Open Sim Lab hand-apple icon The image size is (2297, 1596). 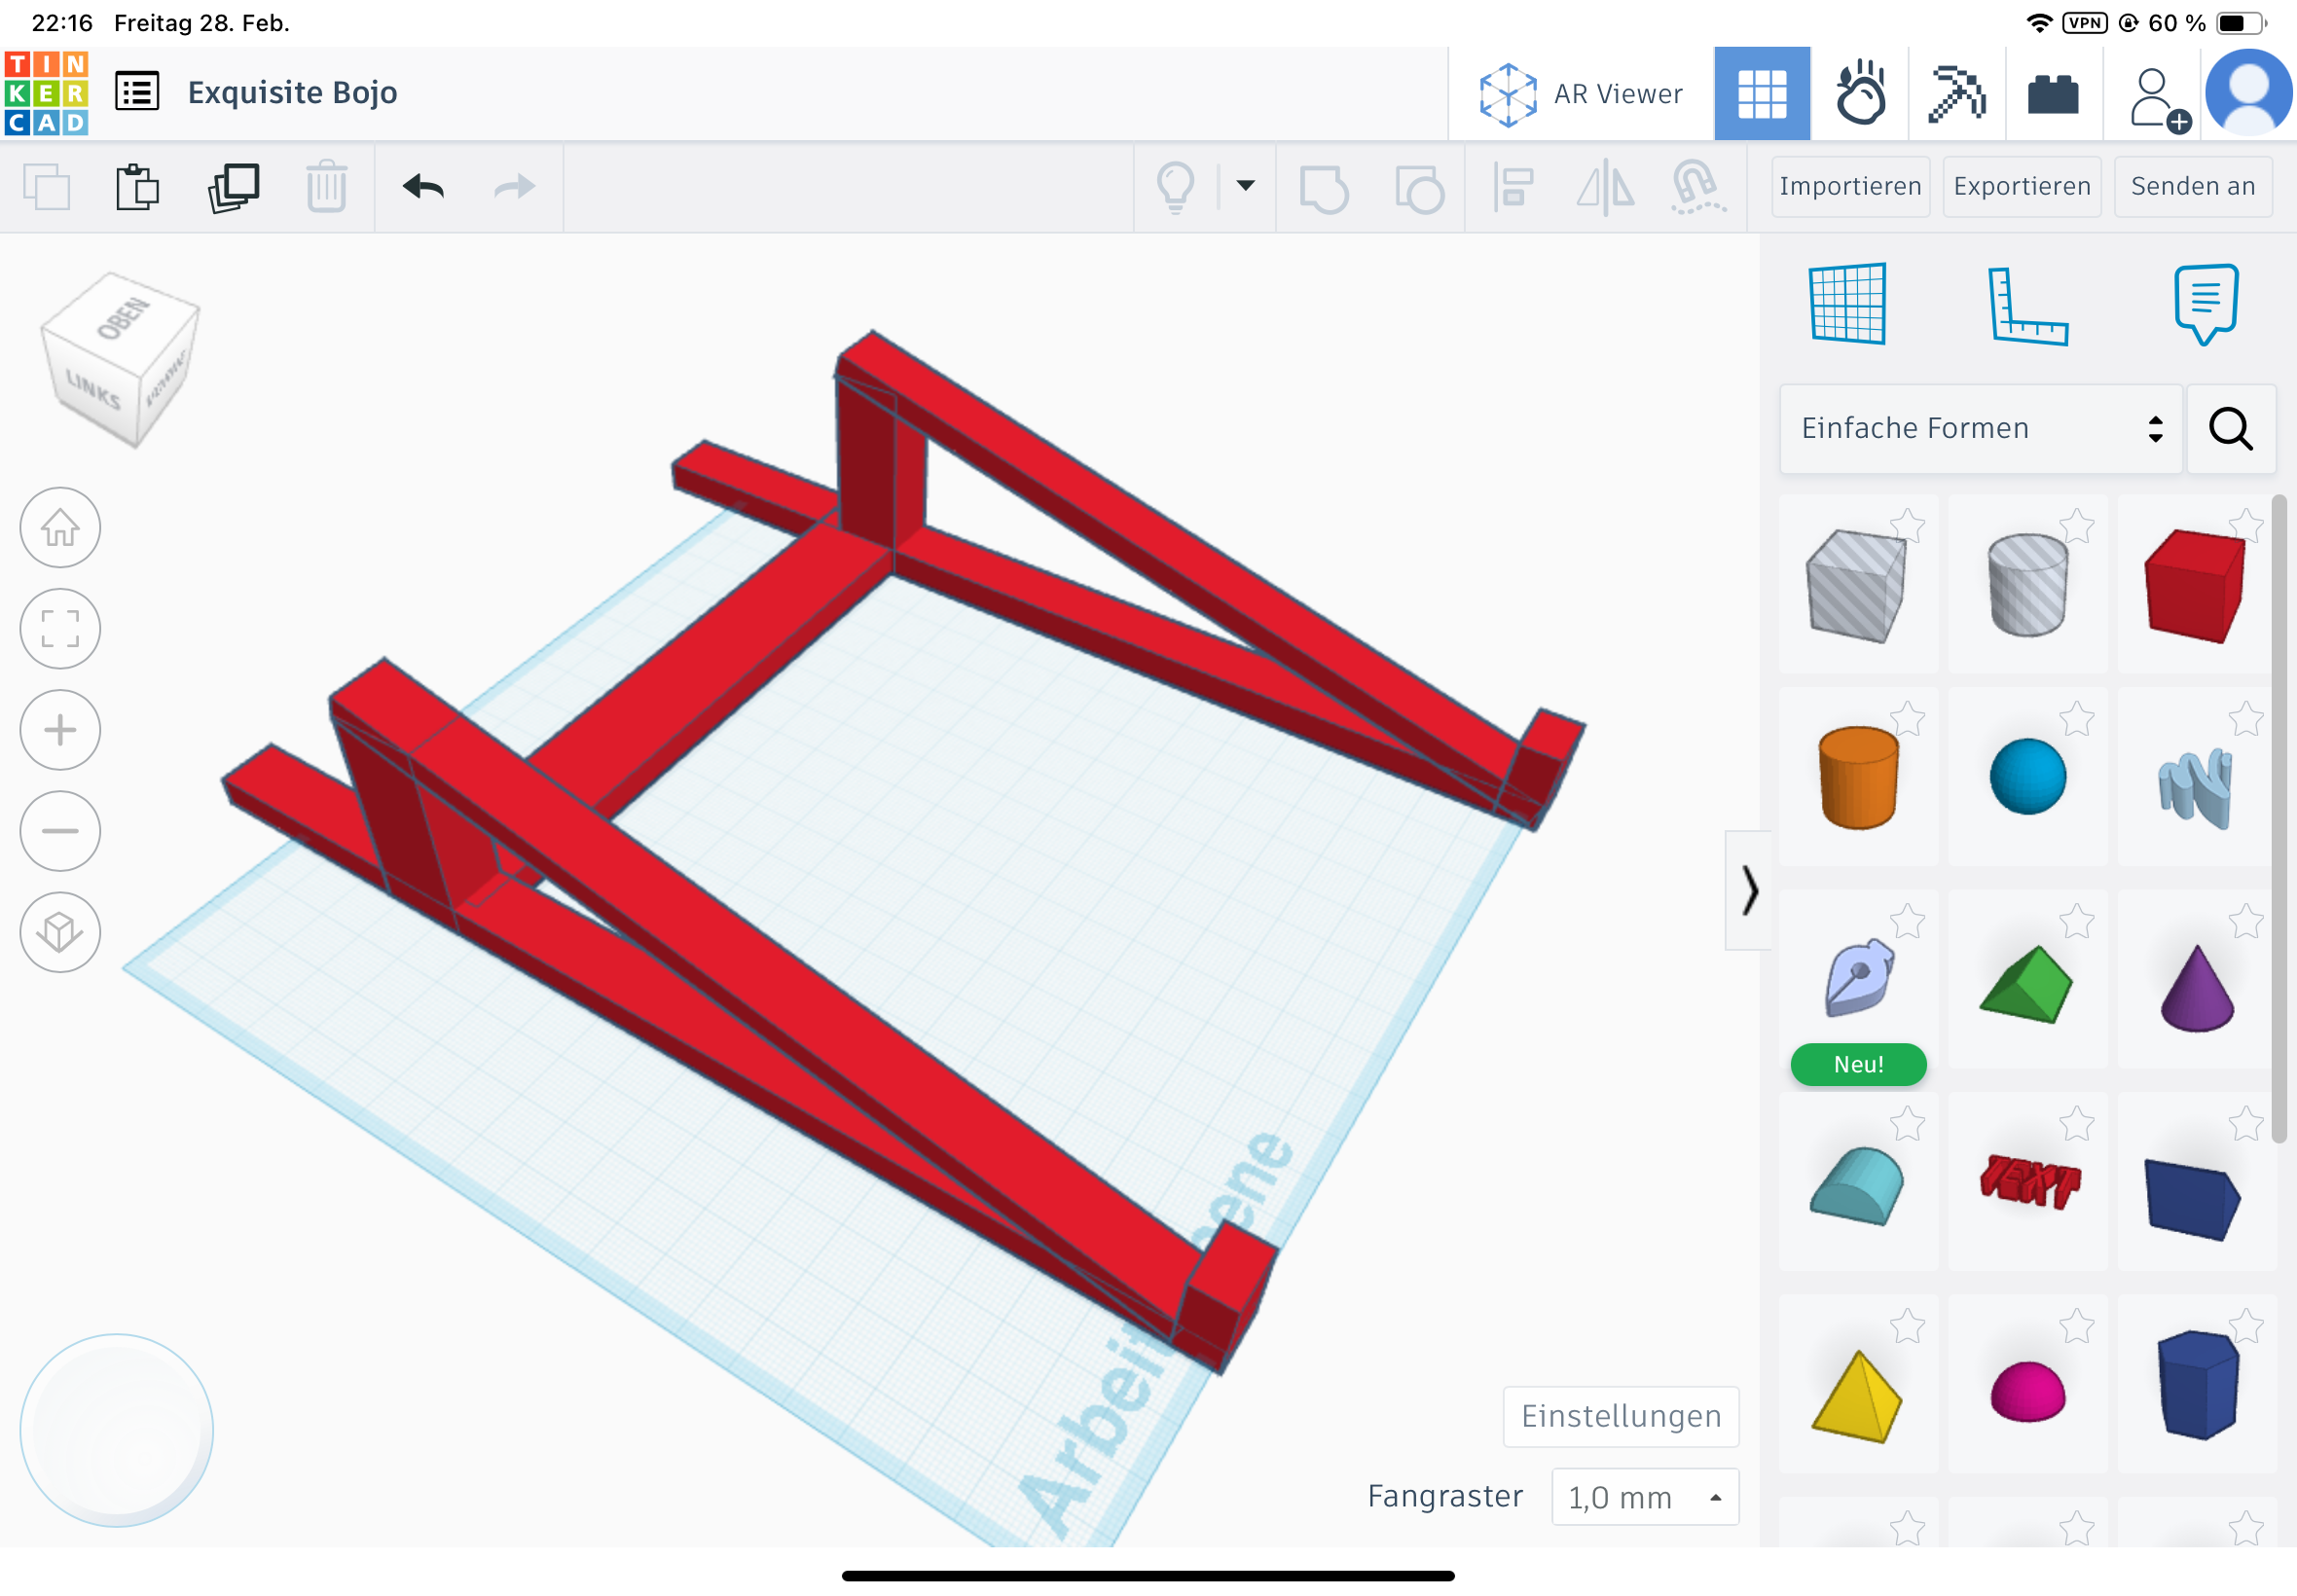1859,93
